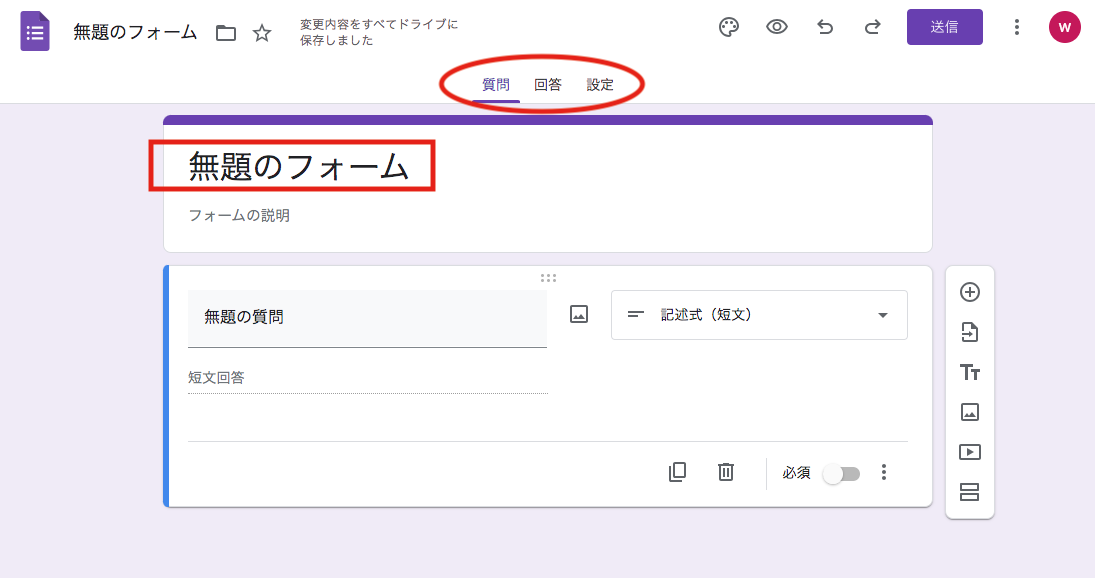Click the 無題の質問 question title field

(x=367, y=317)
